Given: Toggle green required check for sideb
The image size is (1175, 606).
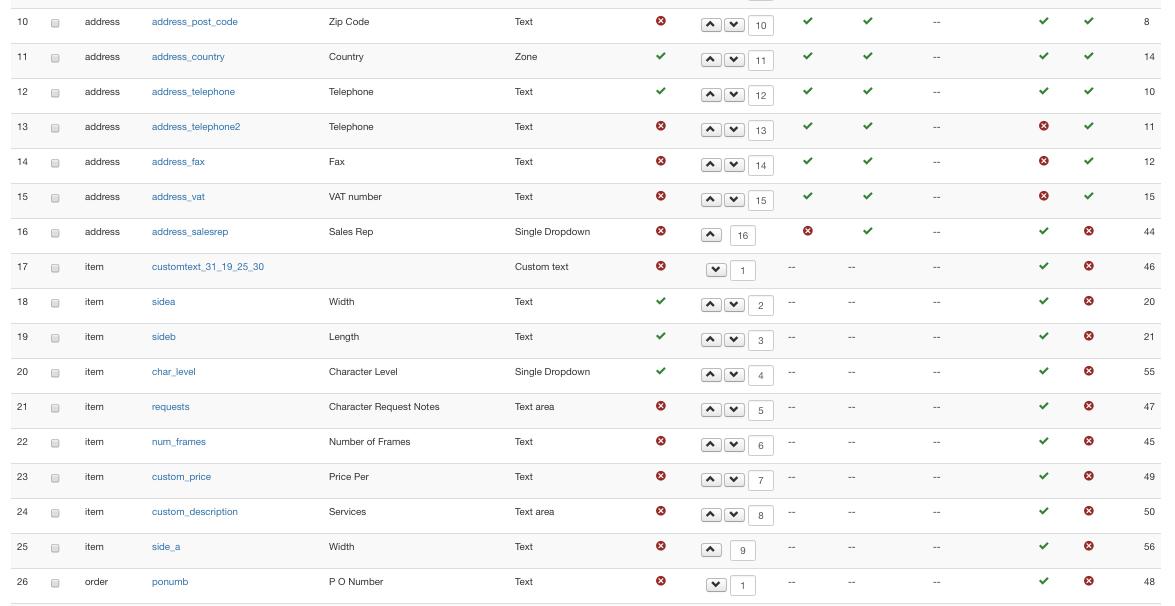Looking at the screenshot, I should tap(660, 336).
